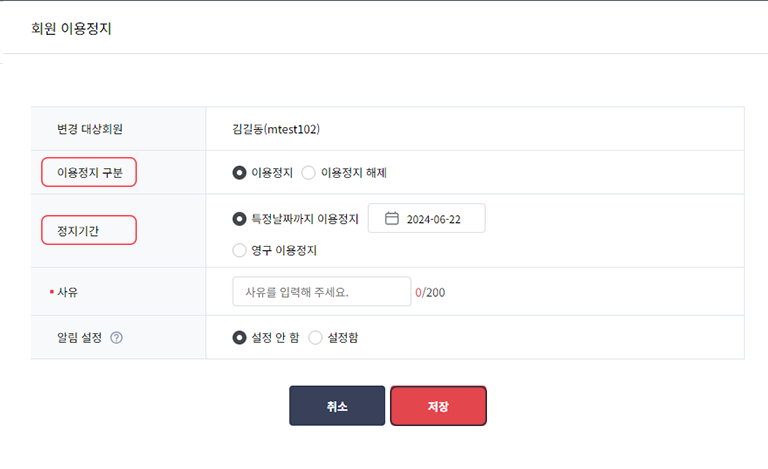This screenshot has width=768, height=469.
Task: Click the 변경 대상회원 row label
Action: point(90,129)
